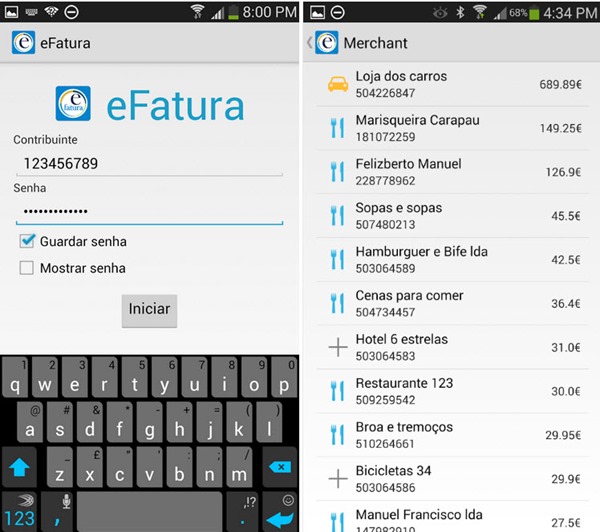600x532 pixels.
Task: Open the Restaurante 123 entry
Action: 452,391
